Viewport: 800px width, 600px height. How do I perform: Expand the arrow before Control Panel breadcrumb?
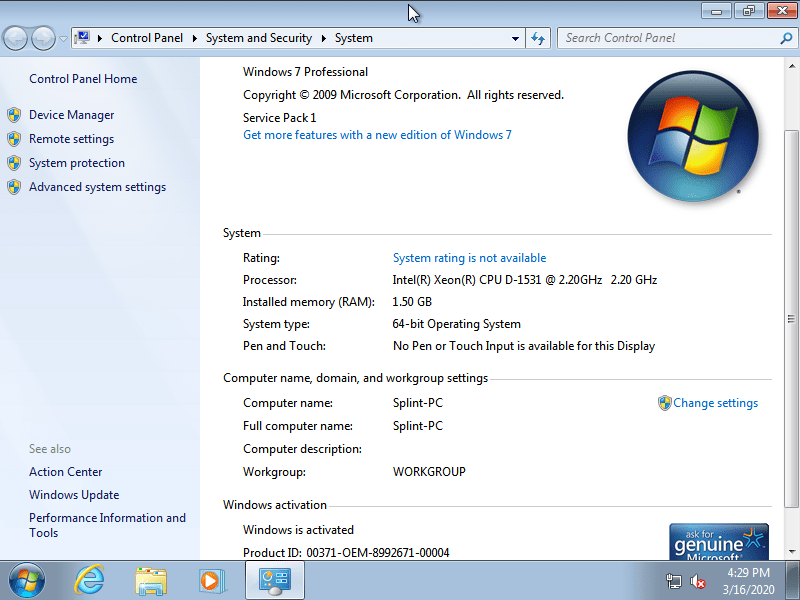pyautogui.click(x=100, y=38)
